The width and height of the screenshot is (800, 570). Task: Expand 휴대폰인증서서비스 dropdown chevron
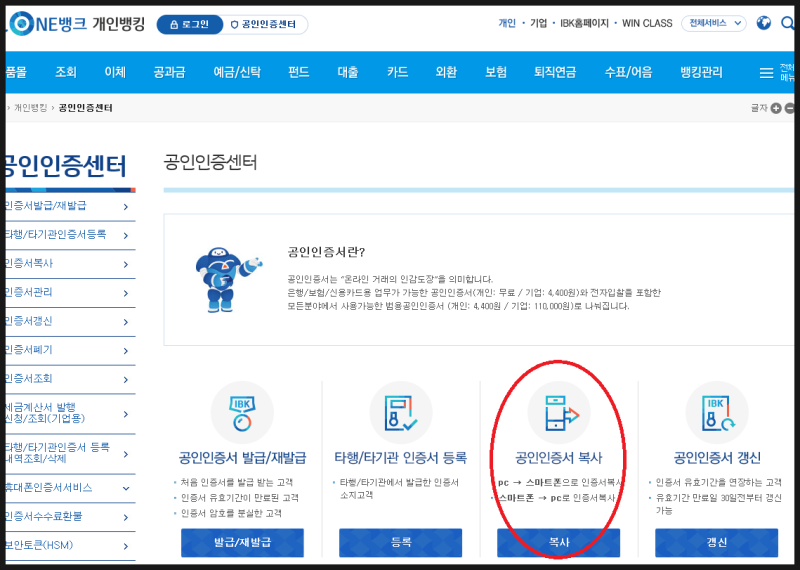(126, 488)
